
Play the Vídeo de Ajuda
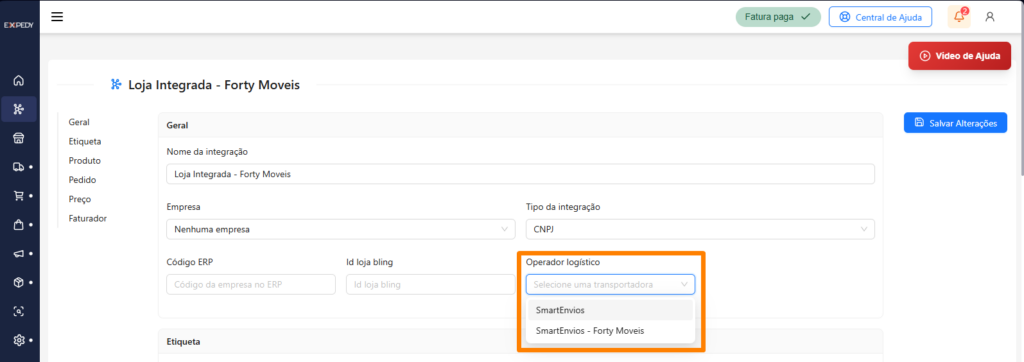959,56
